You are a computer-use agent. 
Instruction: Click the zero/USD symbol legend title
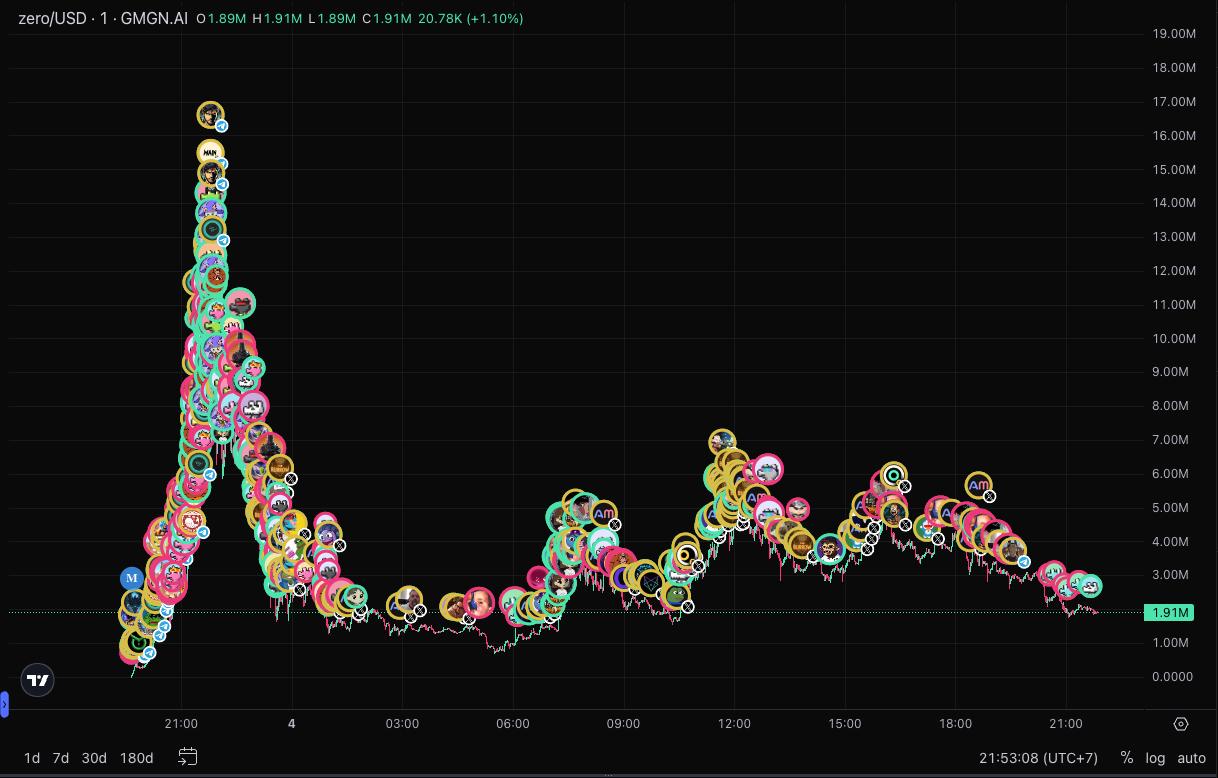[102, 18]
